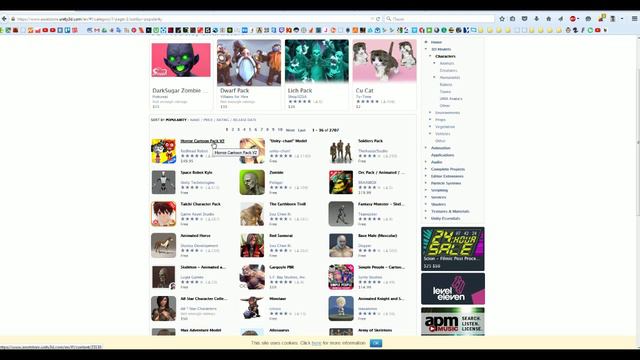Focus the browser search field

click(x=439, y=19)
